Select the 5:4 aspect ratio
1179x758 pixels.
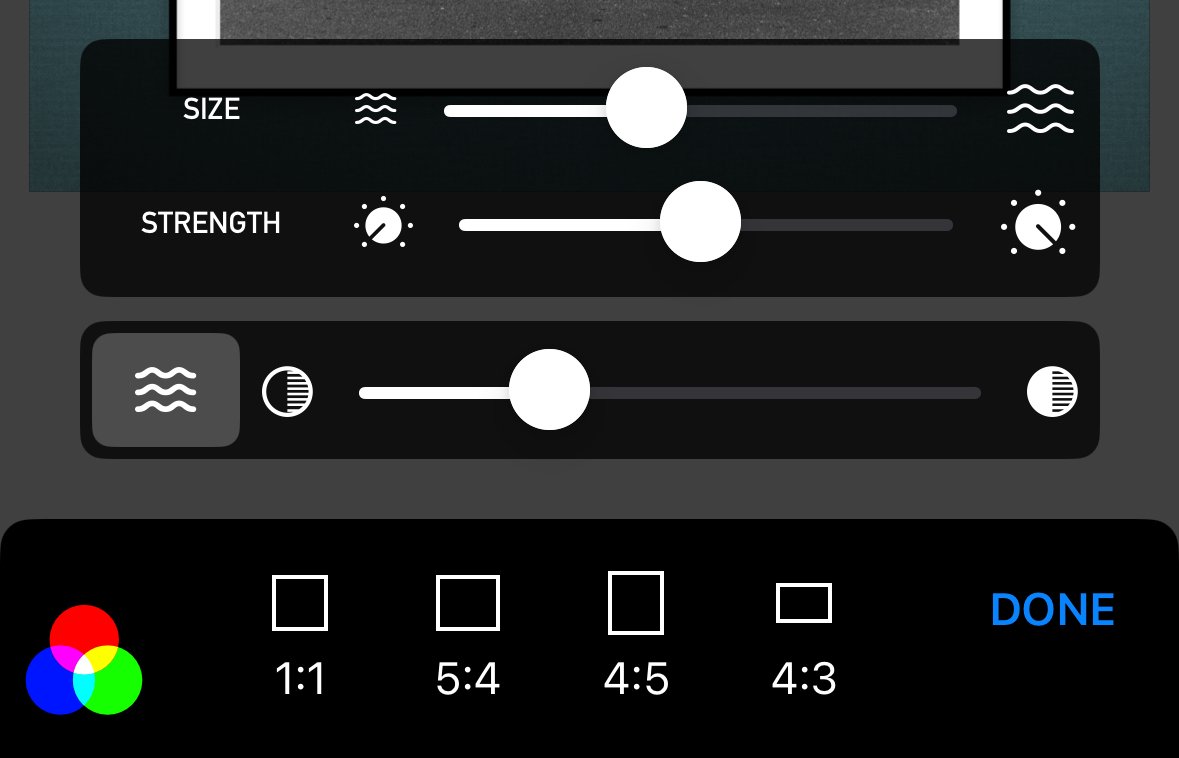468,635
